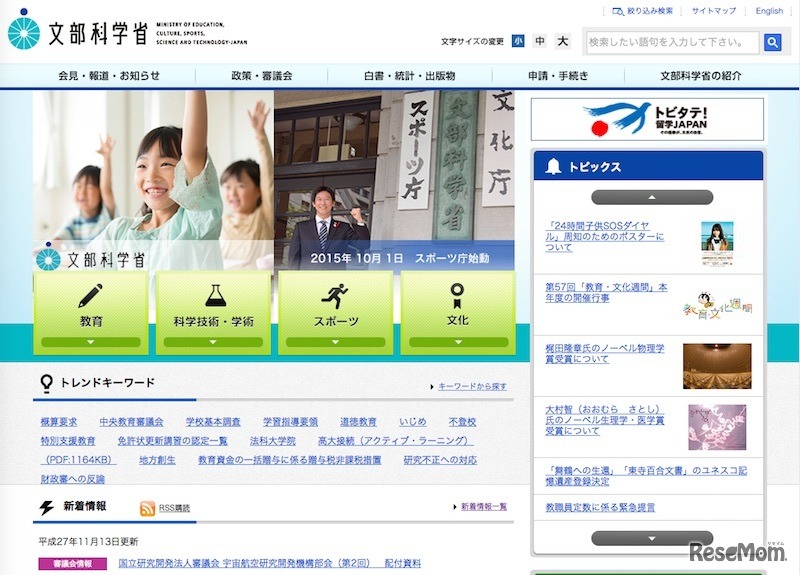Click the 地方創生 keyword

(157, 460)
